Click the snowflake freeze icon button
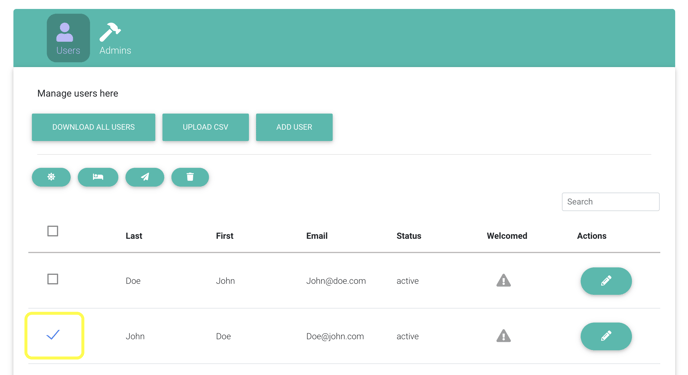The height and width of the screenshot is (375, 688). pos(51,177)
